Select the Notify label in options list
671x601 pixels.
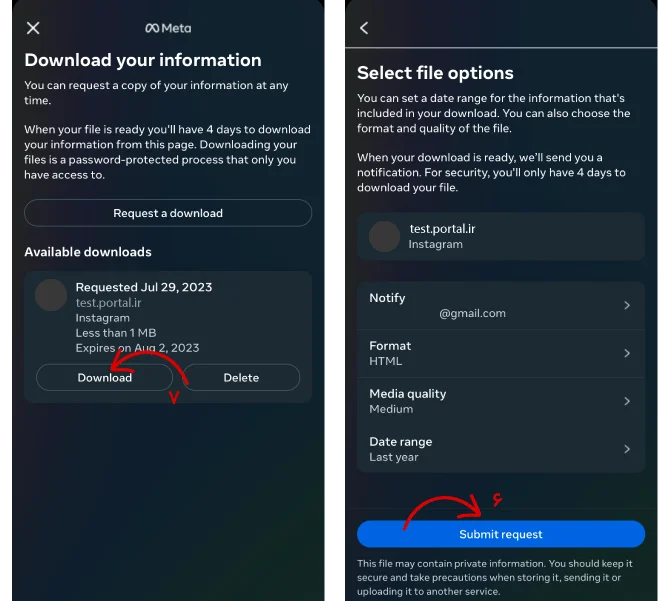point(387,298)
